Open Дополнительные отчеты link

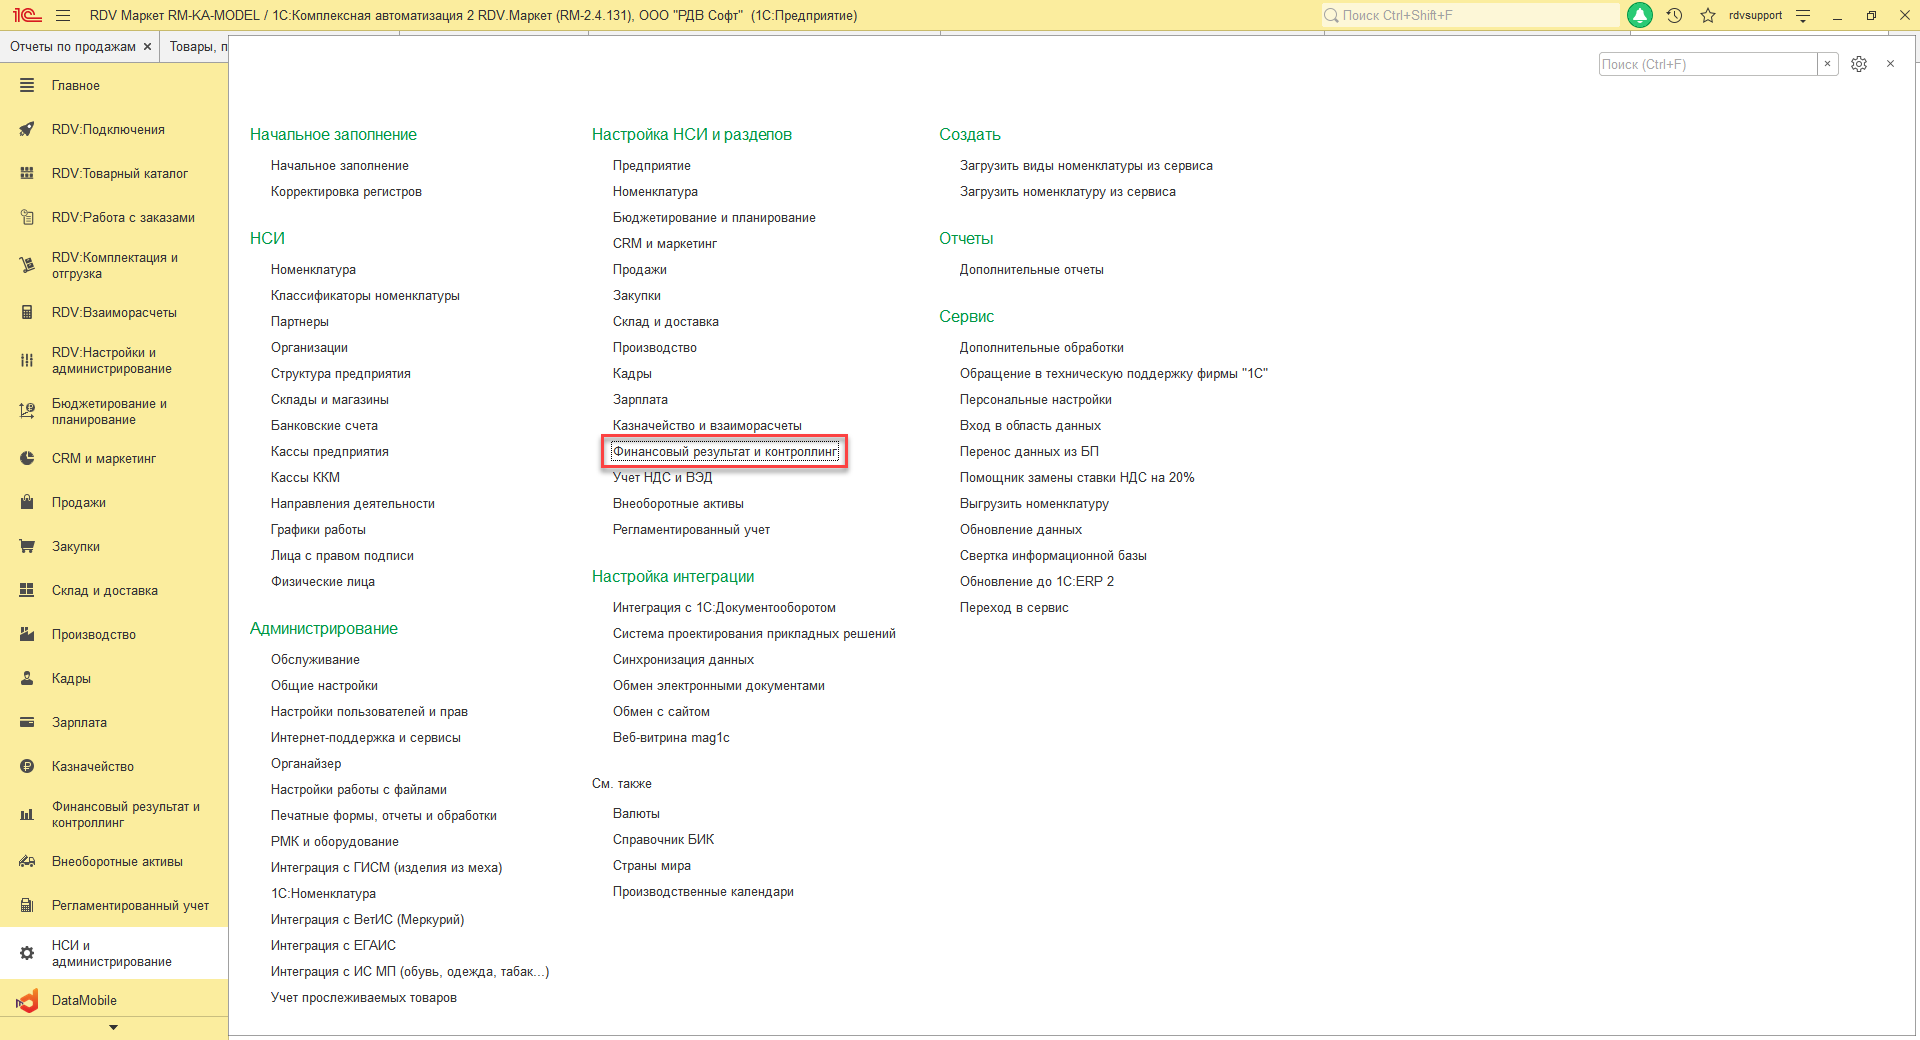[1032, 270]
